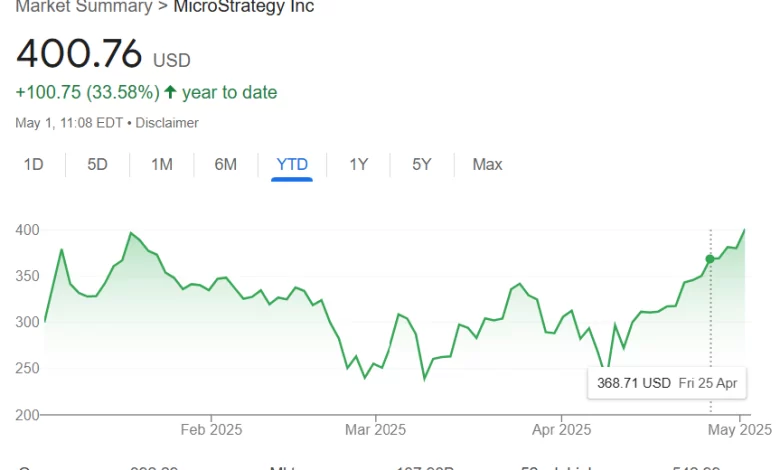
Task: Click the Apr 2025 axis label
Action: [x=561, y=430]
